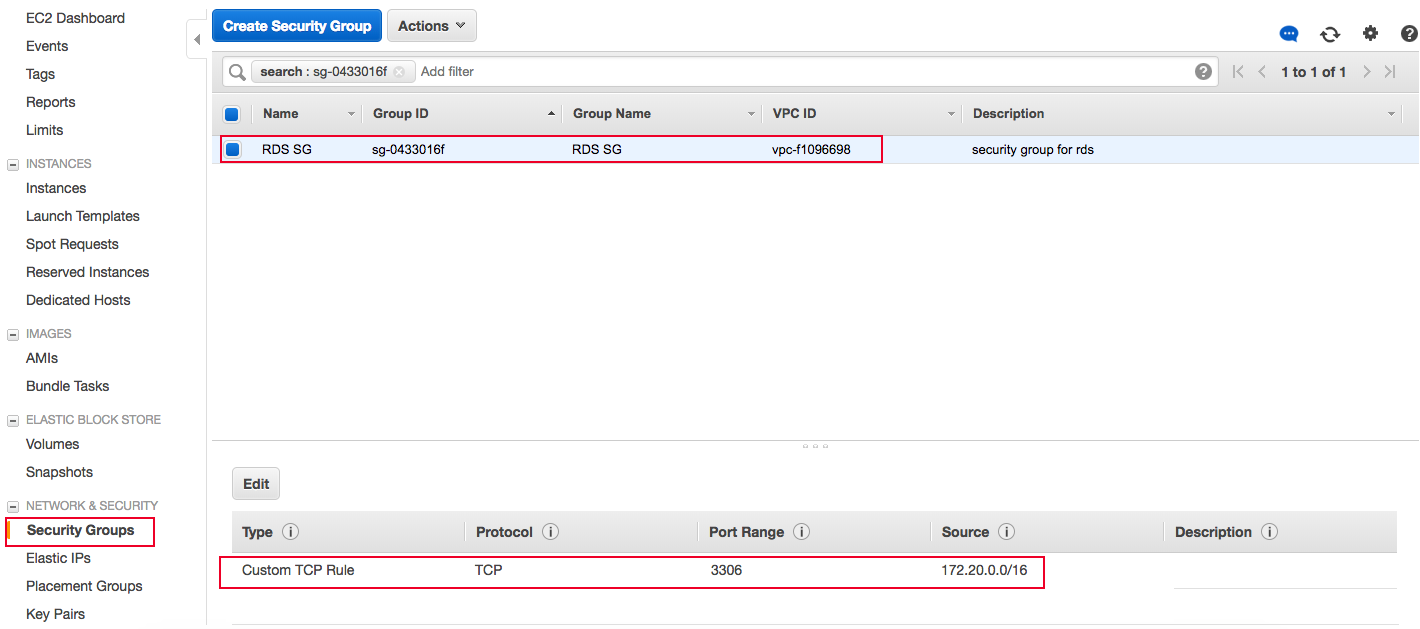Refresh the security groups list
The image size is (1420, 629).
point(1330,33)
